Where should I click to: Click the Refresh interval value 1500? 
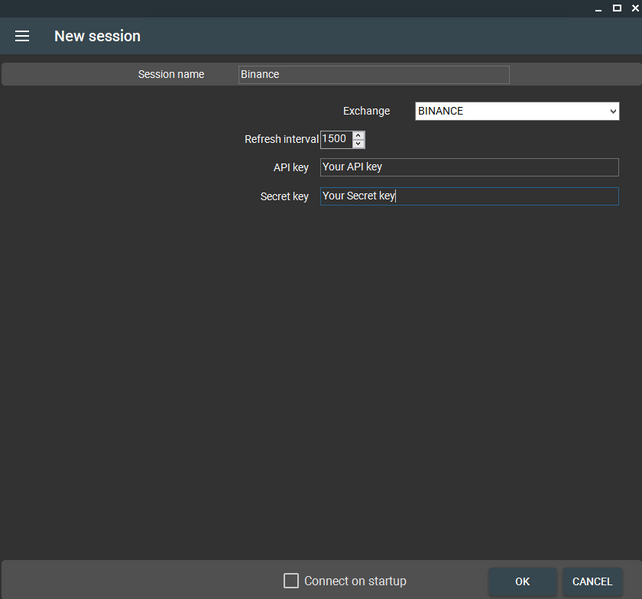(335, 139)
